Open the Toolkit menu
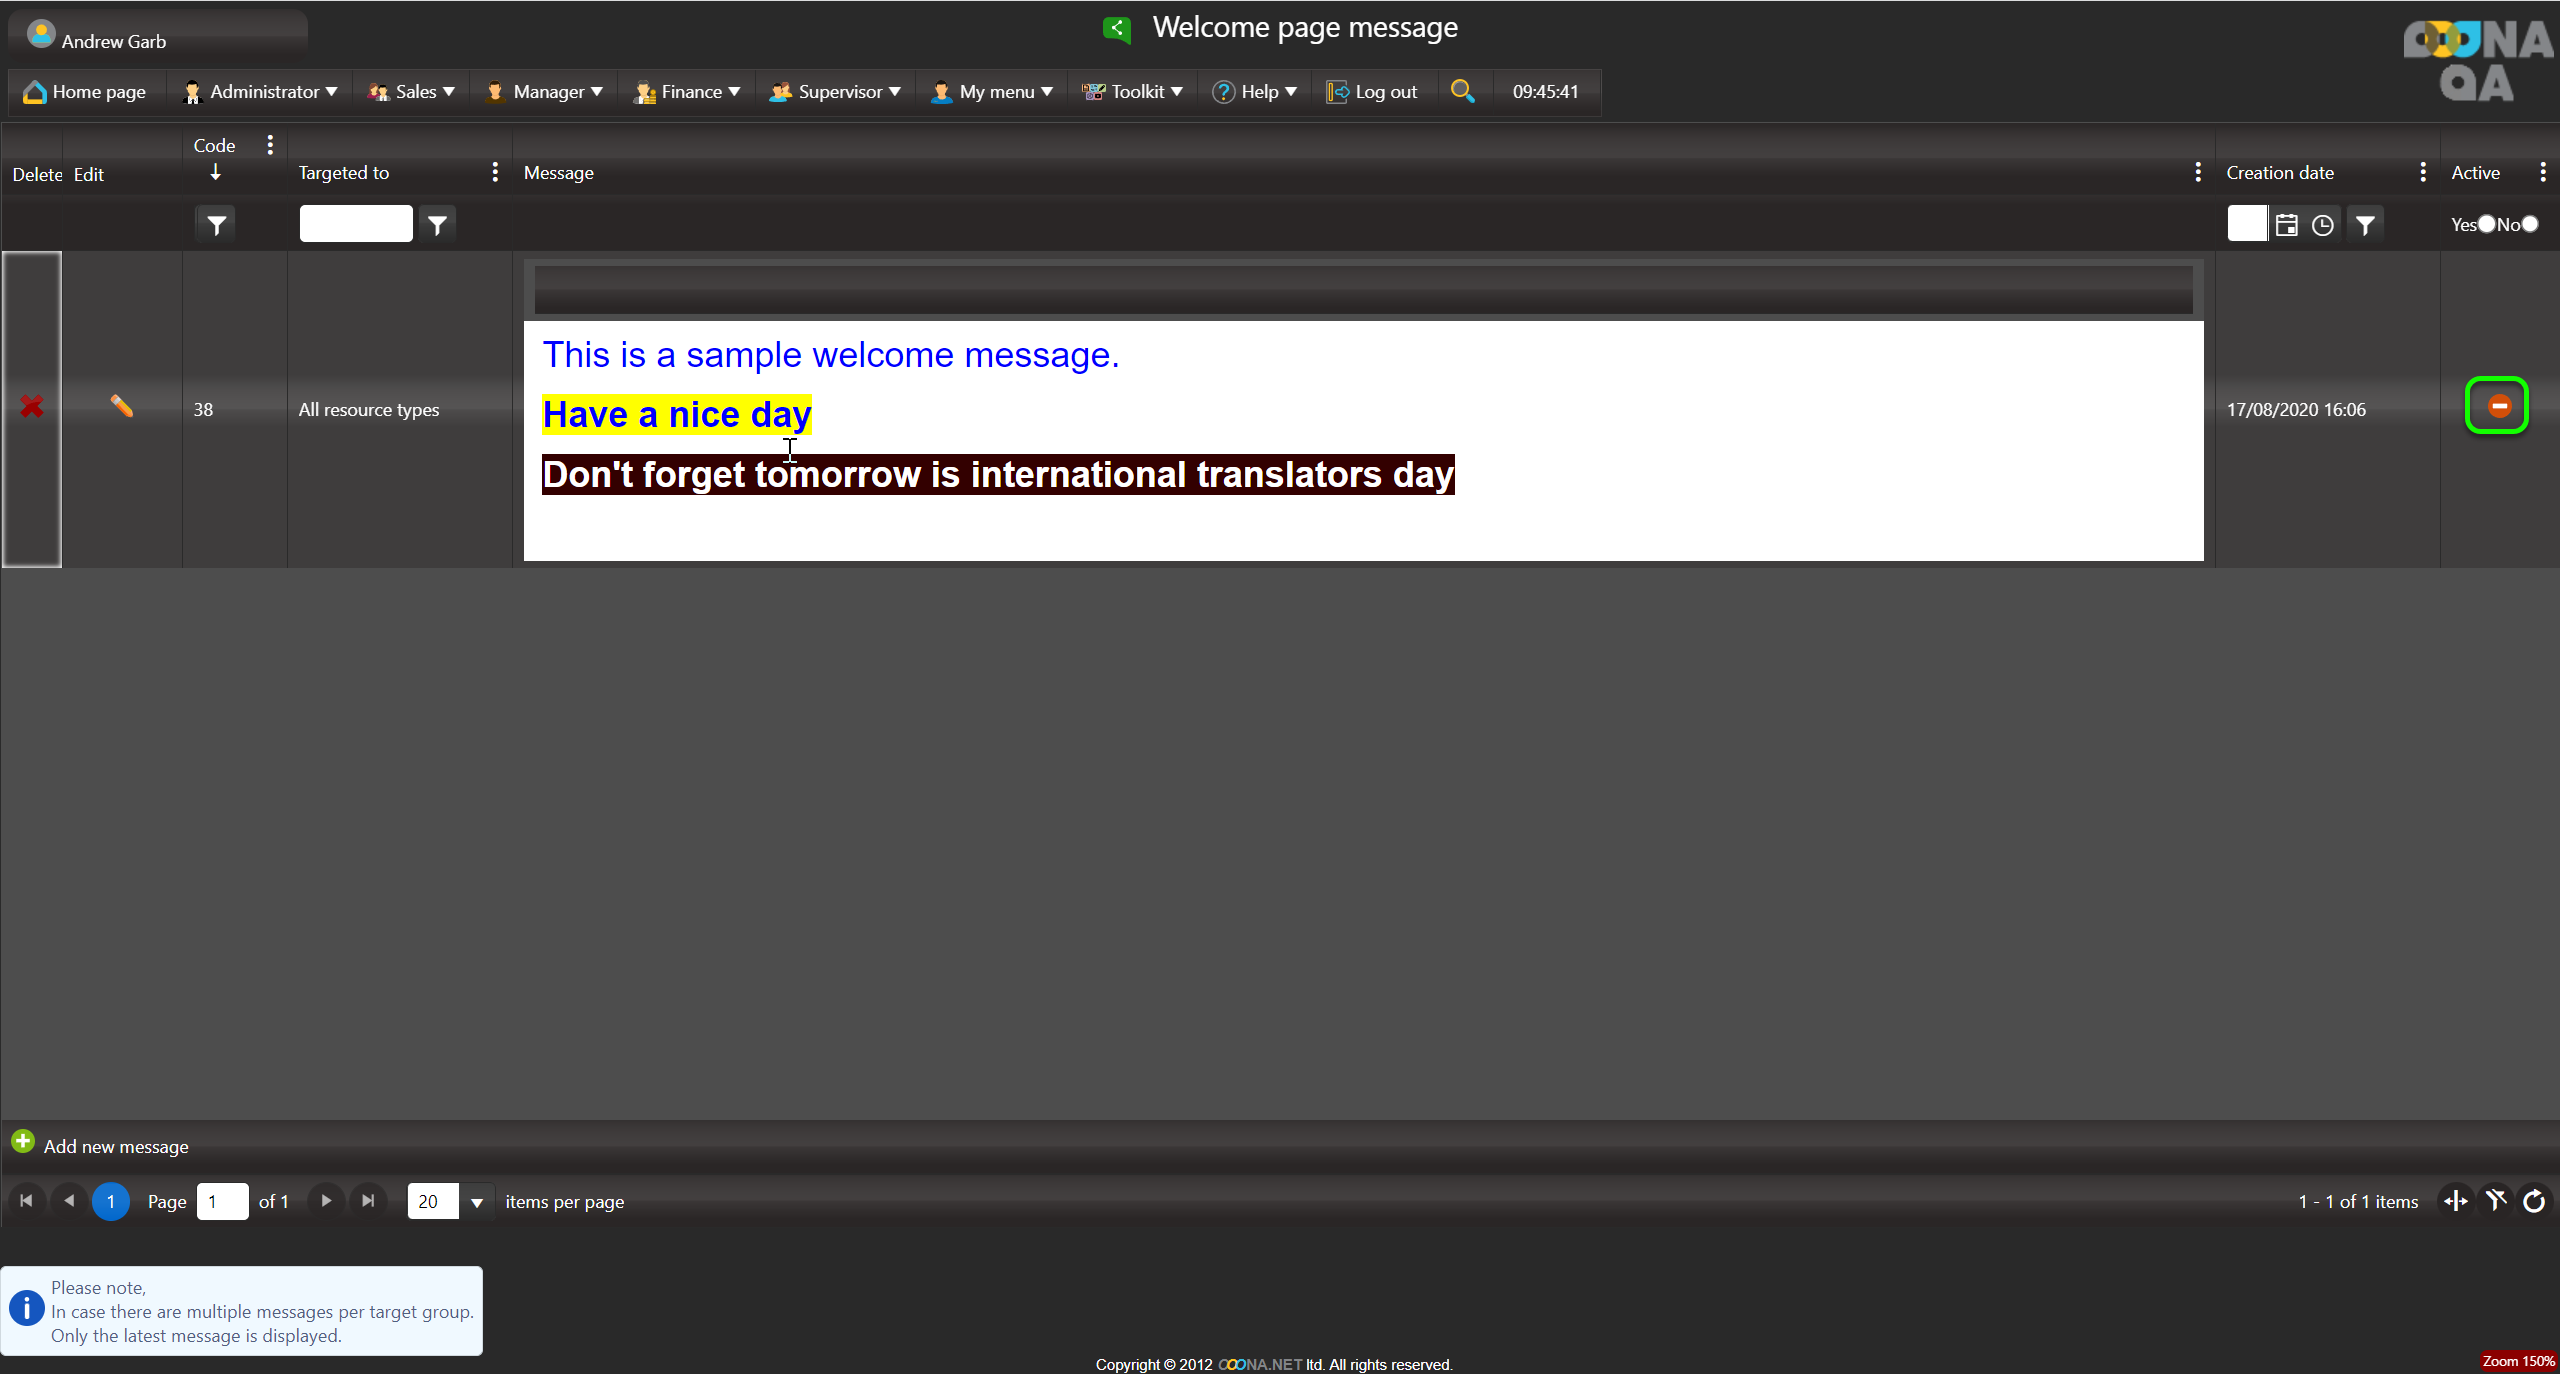The image size is (2560, 1374). tap(1133, 92)
